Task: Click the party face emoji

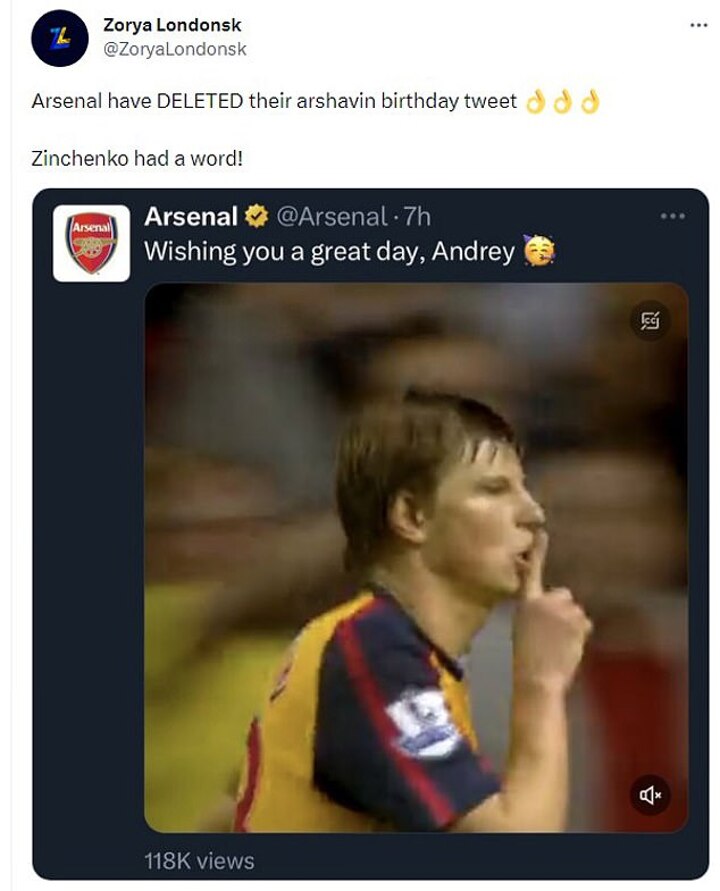Action: click(x=538, y=251)
